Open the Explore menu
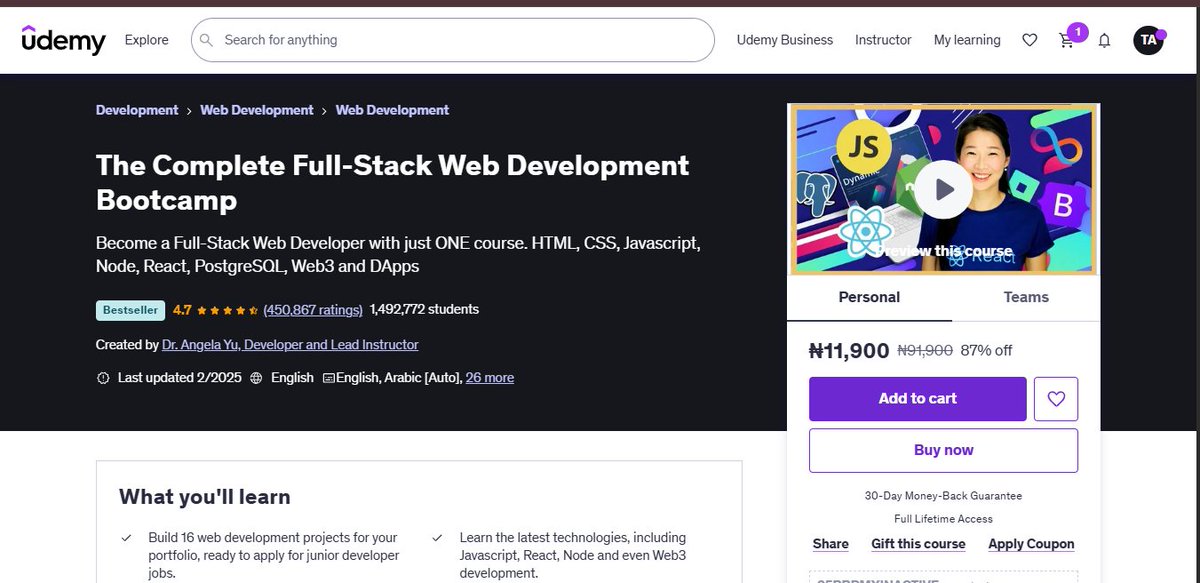 146,40
